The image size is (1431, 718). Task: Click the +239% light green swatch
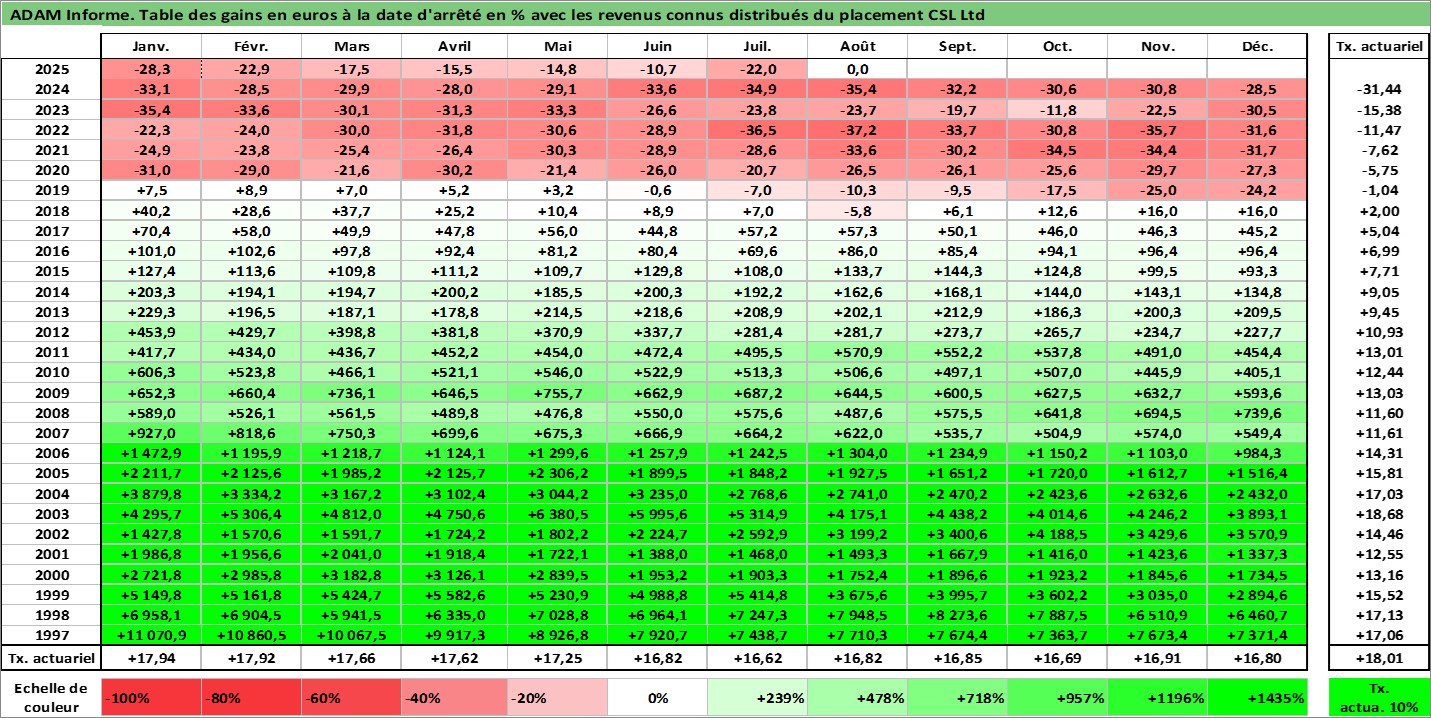pyautogui.click(x=758, y=698)
